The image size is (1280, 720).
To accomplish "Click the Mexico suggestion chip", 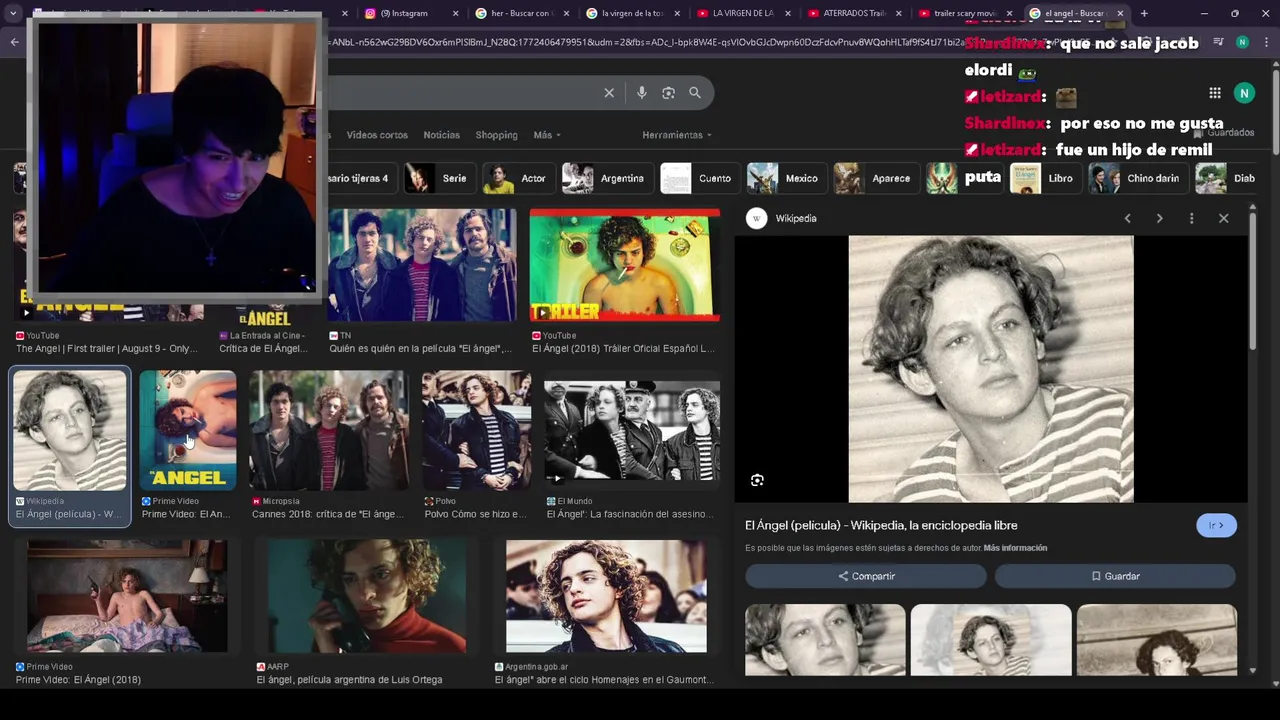I will pyautogui.click(x=786, y=178).
